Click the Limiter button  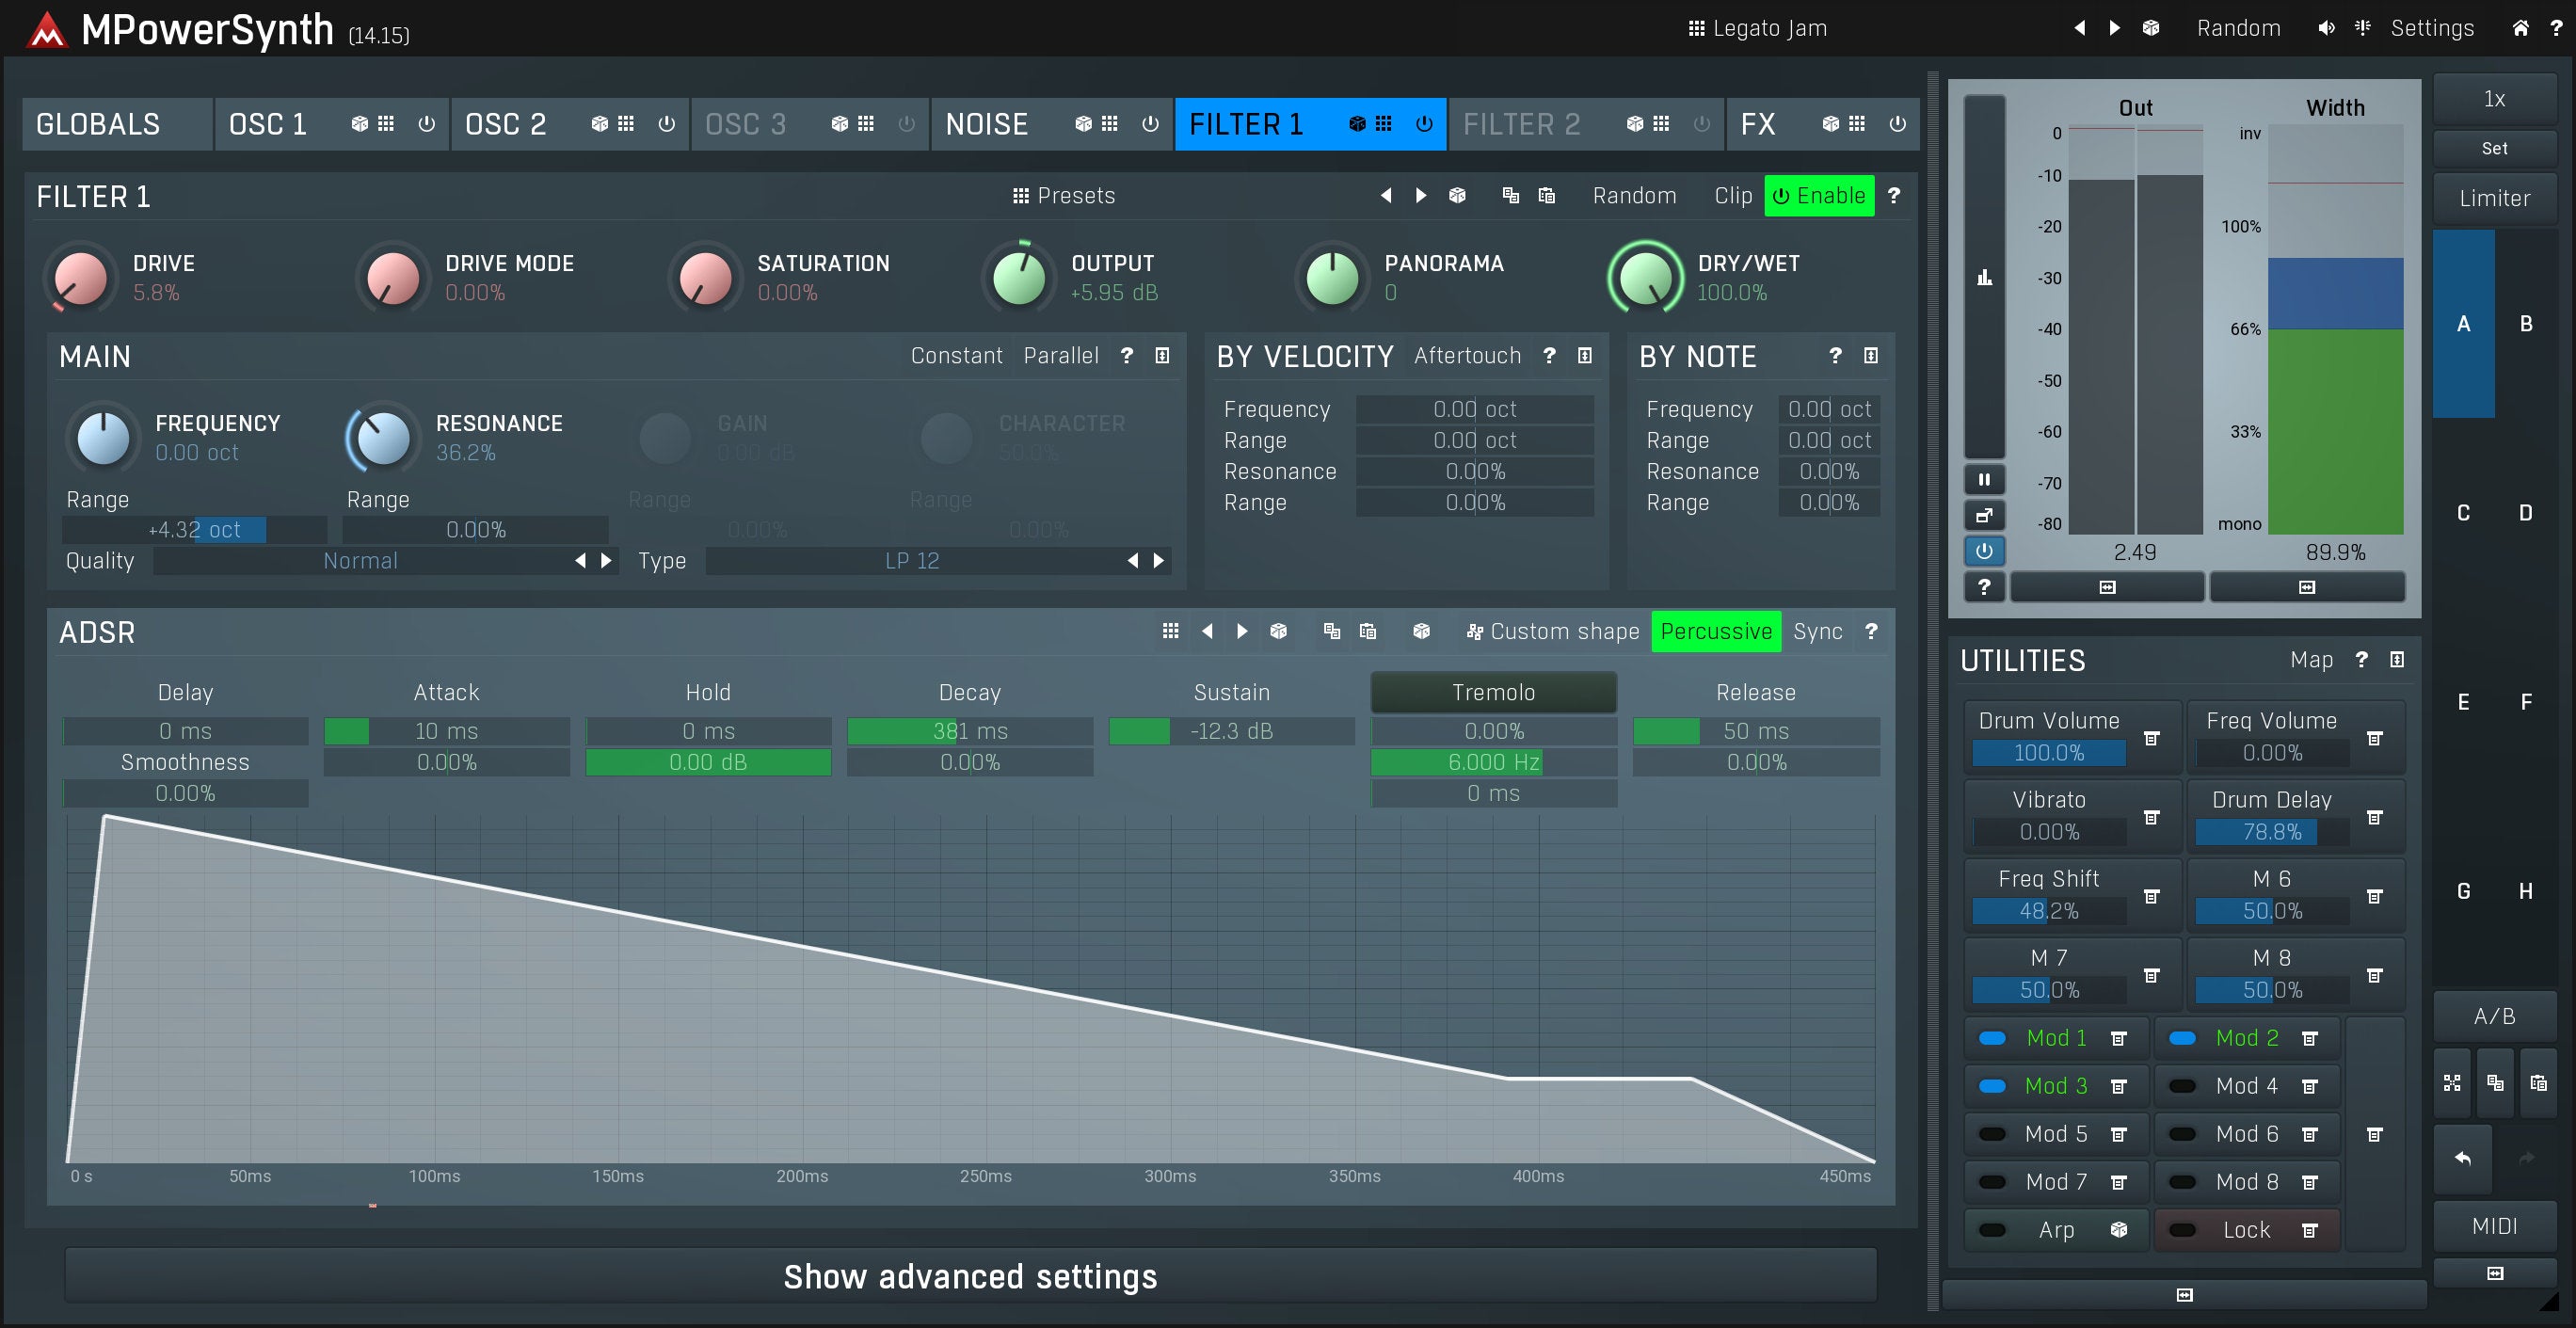tap(2494, 198)
